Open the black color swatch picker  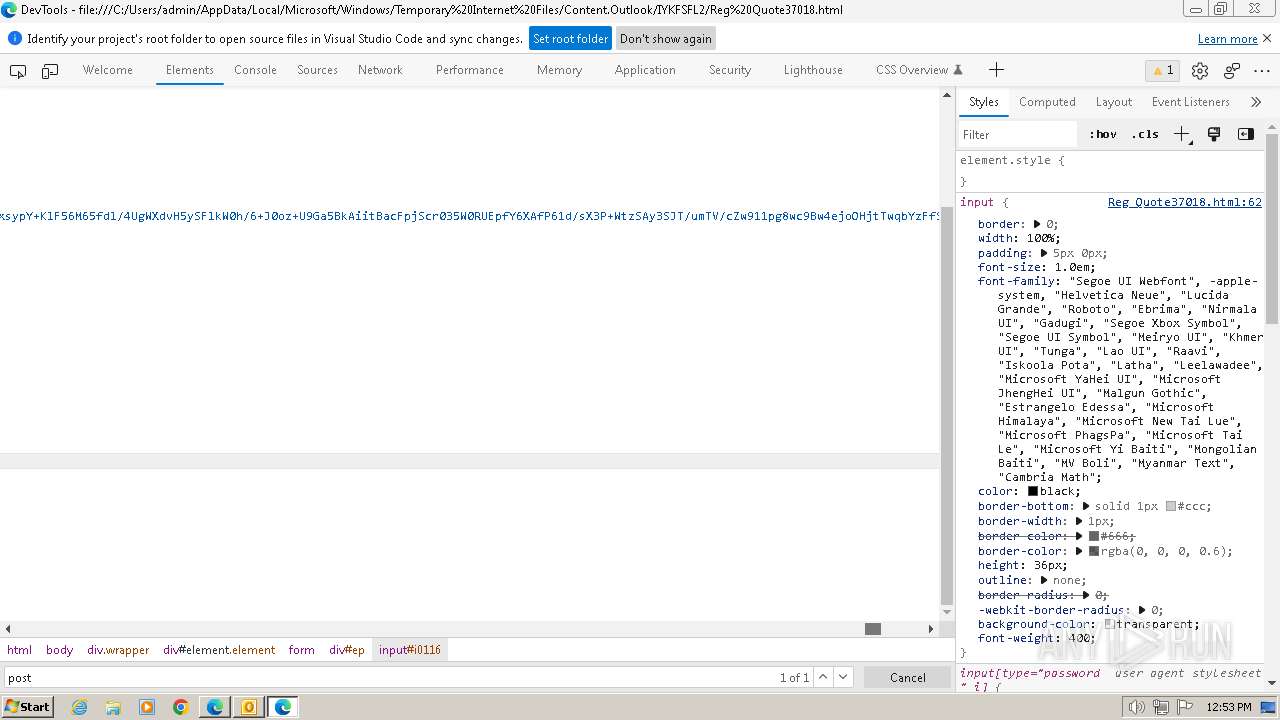(x=1033, y=491)
